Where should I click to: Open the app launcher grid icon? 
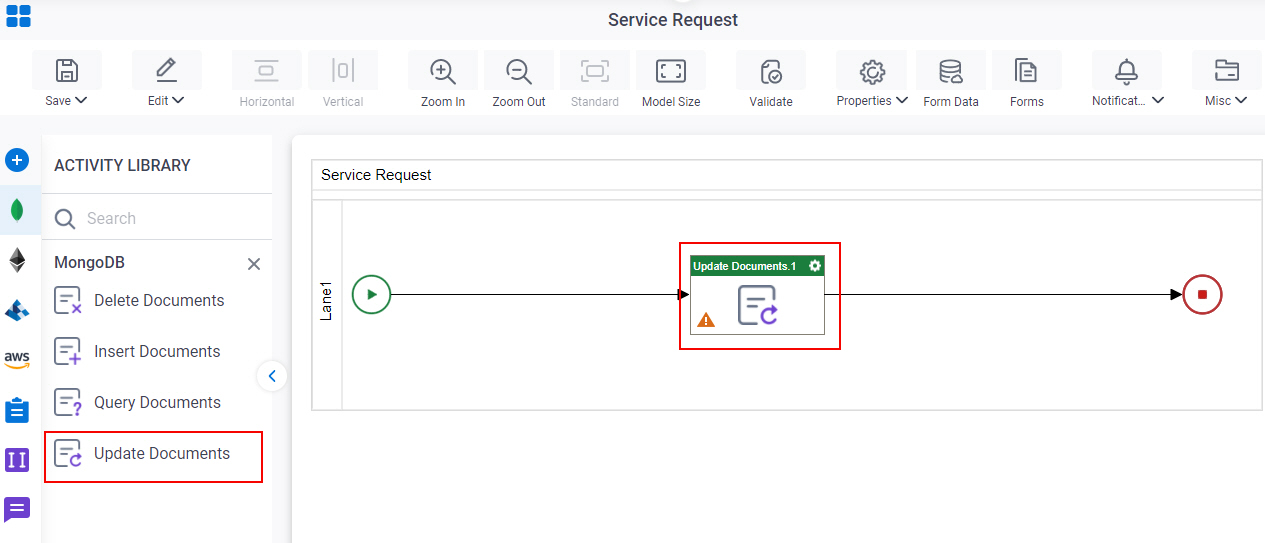tap(18, 16)
